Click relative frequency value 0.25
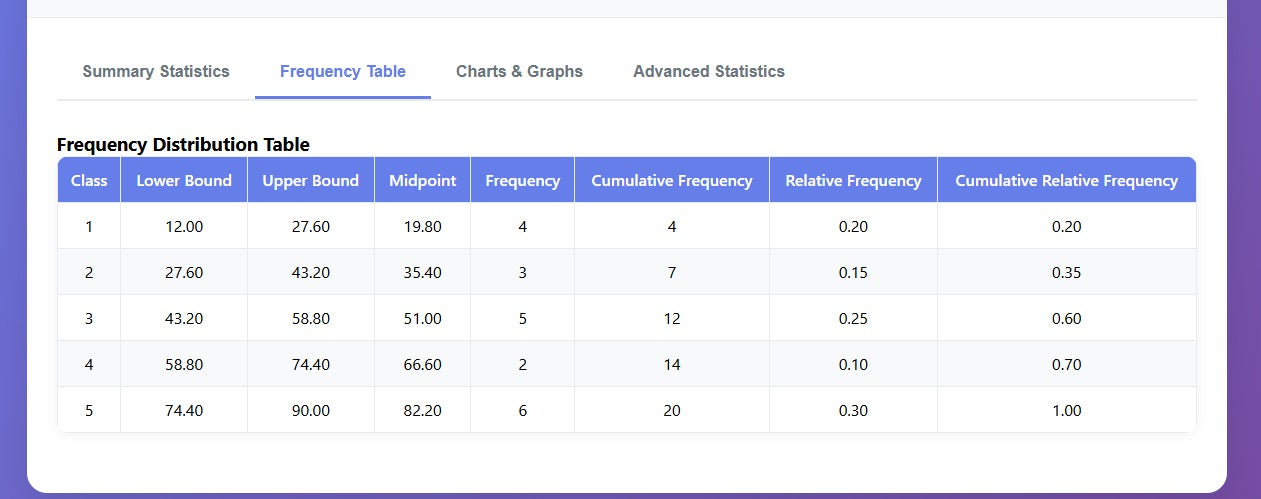The image size is (1261, 499). (x=854, y=319)
